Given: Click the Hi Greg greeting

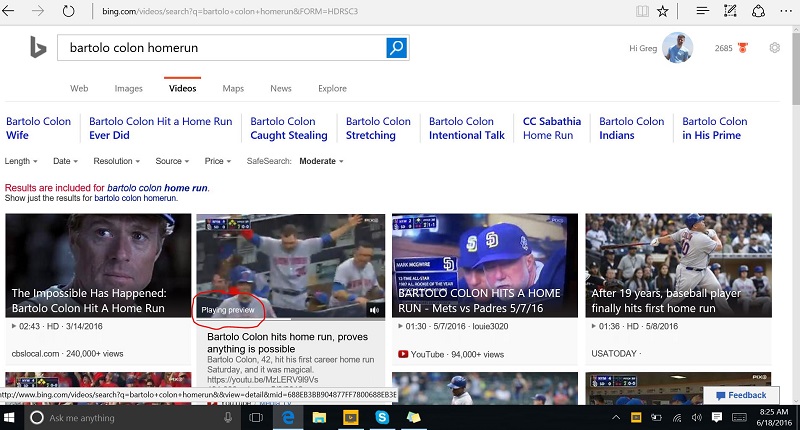Looking at the screenshot, I should [x=643, y=48].
